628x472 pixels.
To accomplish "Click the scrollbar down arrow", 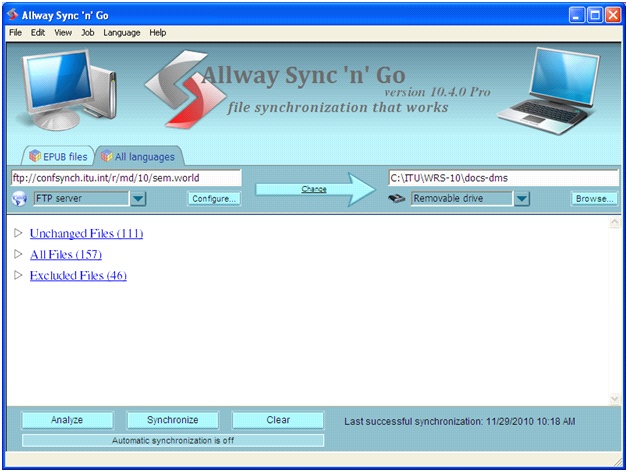I will [x=615, y=399].
